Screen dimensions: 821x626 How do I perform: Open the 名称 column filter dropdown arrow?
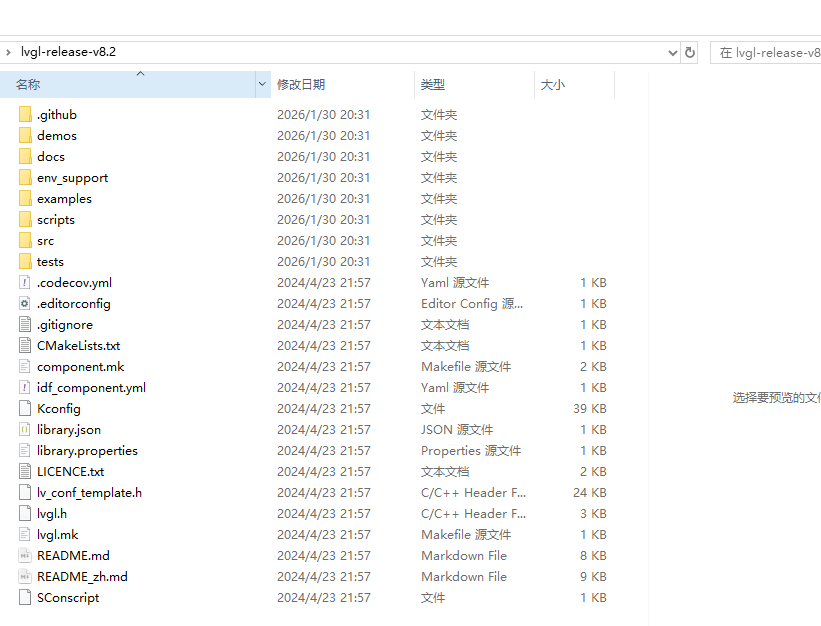(263, 85)
